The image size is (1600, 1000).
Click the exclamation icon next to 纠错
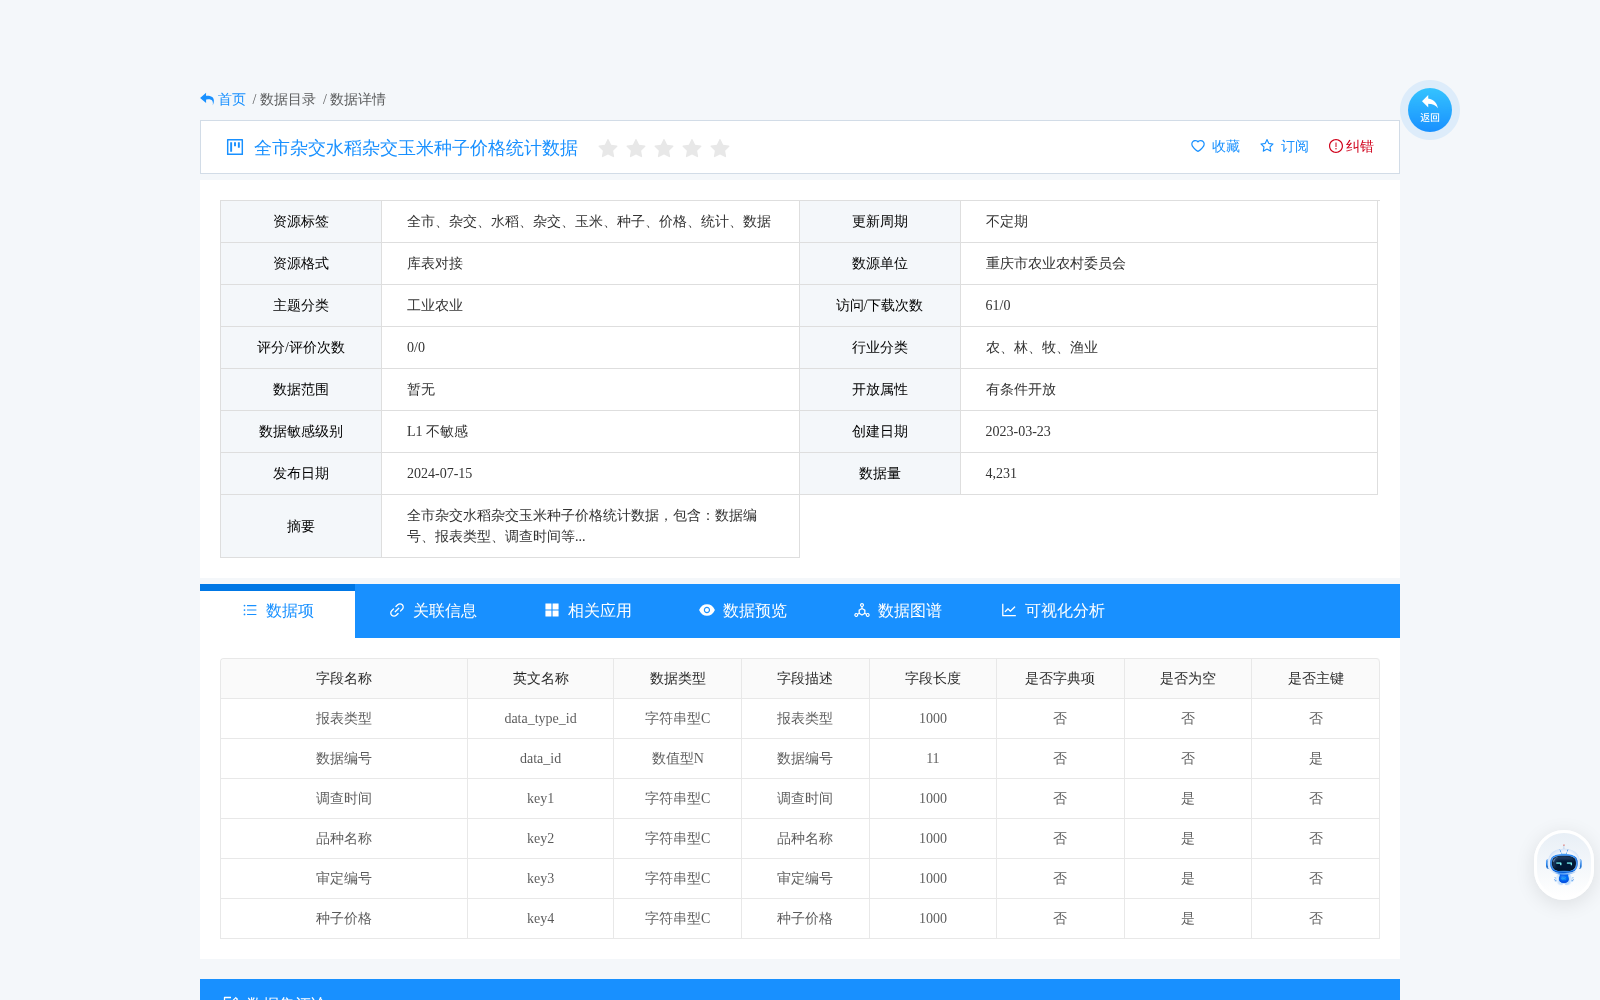pos(1336,146)
